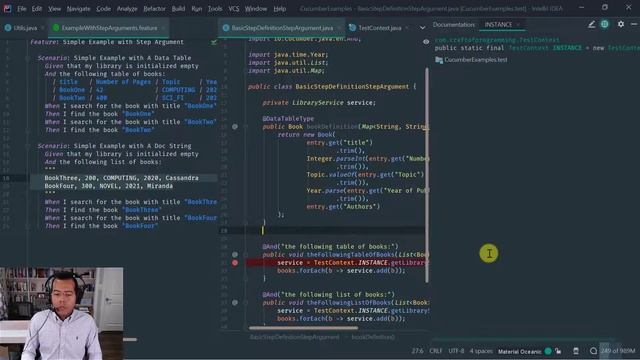Click the BasicStepDefinitionStepArgument breadcrumb
The height and width of the screenshot is (360, 640).
point(294,337)
